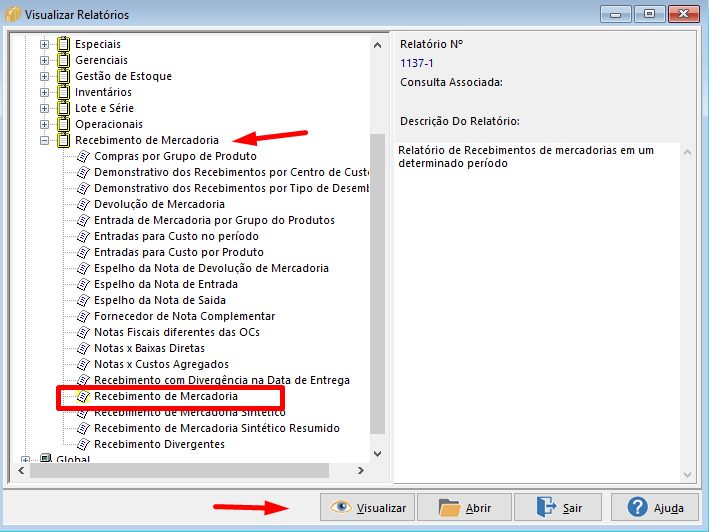Select Entrada de Mercadoria por Grupo do Produtos
The image size is (709, 532).
pyautogui.click(x=214, y=220)
